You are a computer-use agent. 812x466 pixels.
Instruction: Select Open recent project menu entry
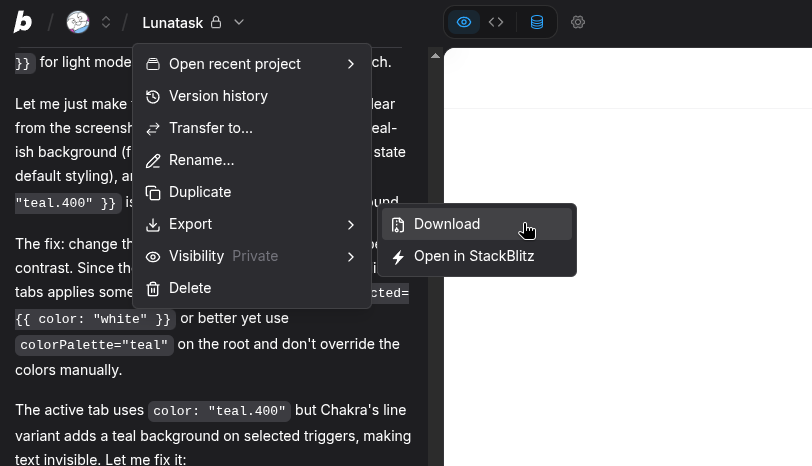click(x=252, y=64)
